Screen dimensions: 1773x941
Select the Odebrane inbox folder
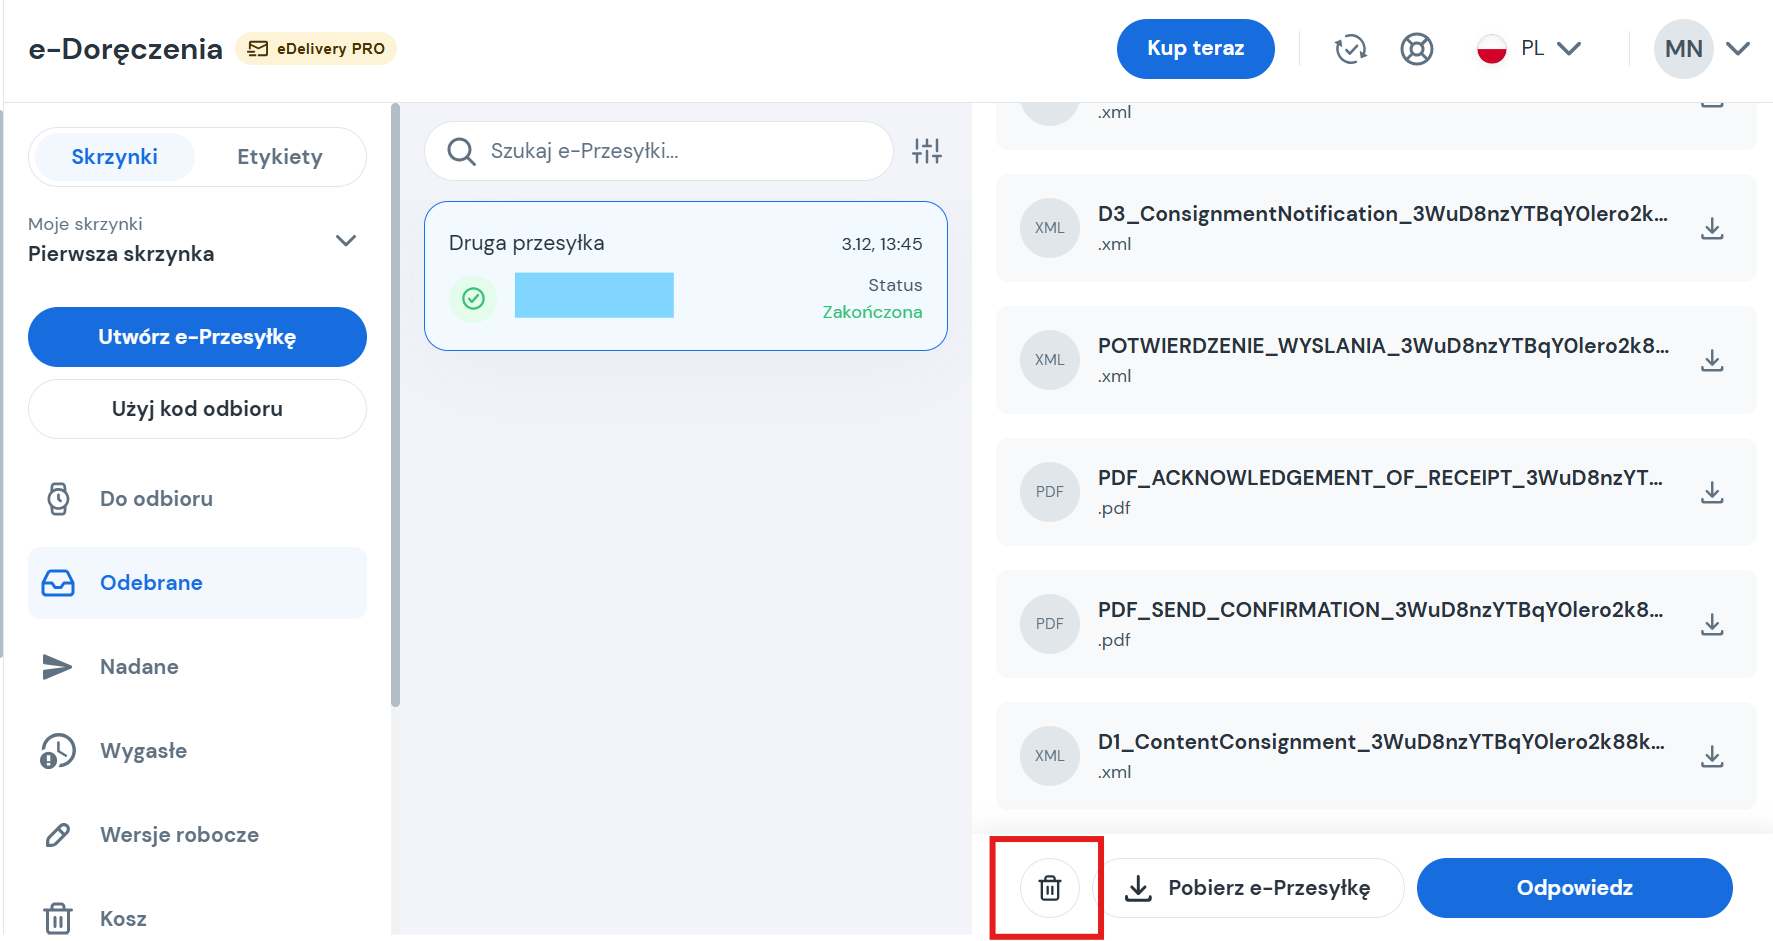pyautogui.click(x=150, y=582)
